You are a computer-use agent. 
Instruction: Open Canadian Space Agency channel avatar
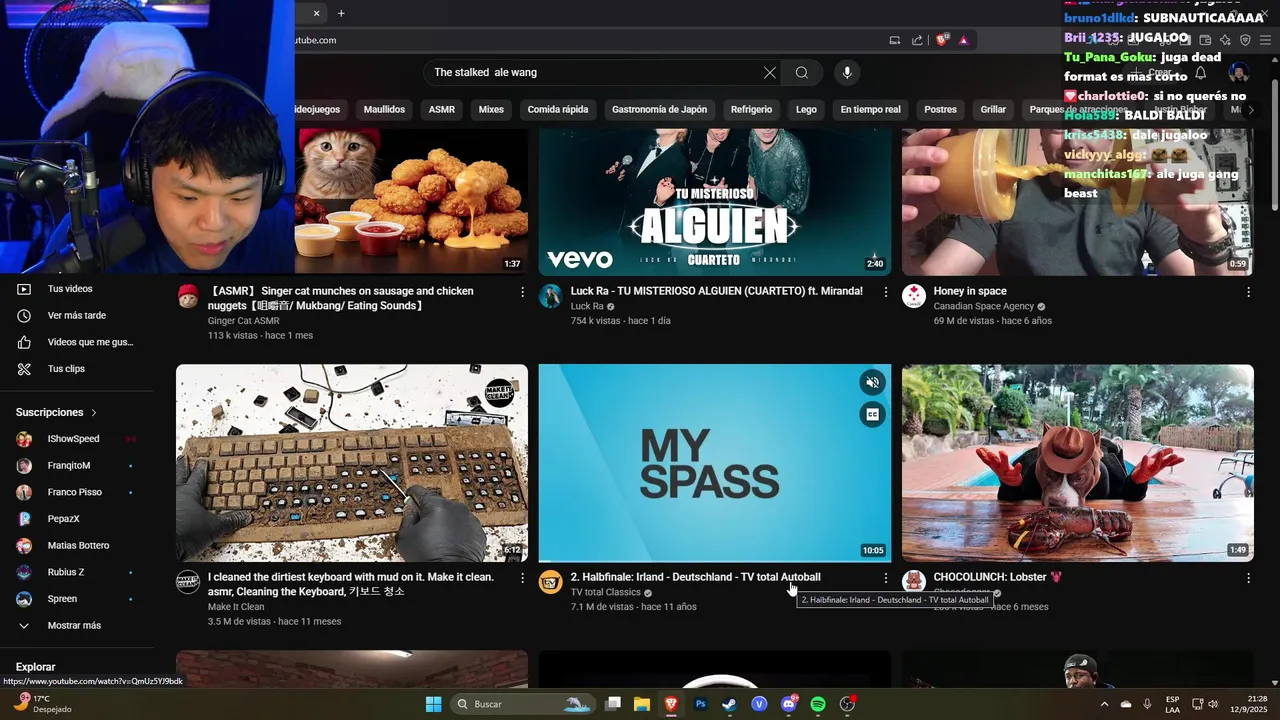(x=914, y=295)
